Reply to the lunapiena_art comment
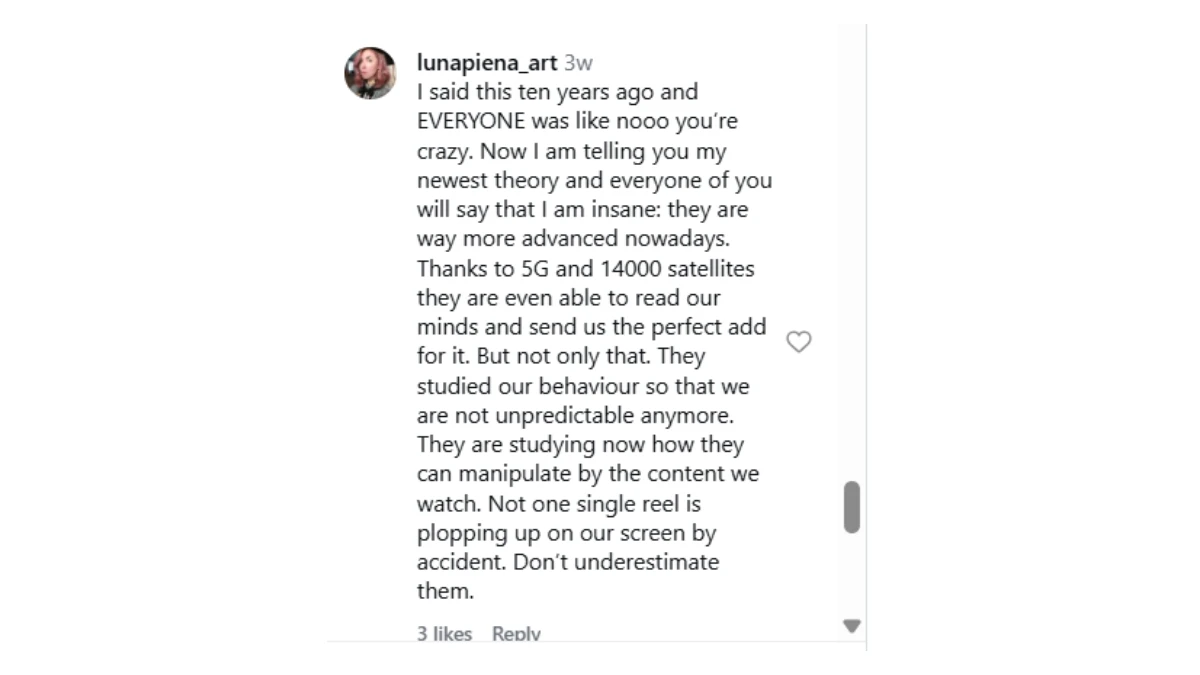This screenshot has height=675, width=1200. tap(516, 634)
